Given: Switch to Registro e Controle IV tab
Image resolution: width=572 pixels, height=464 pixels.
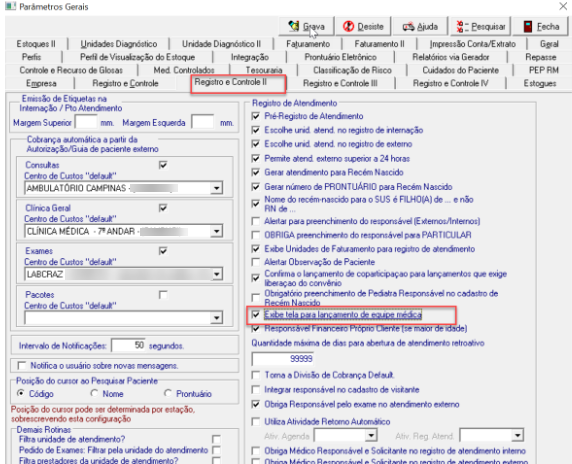Looking at the screenshot, I should click(x=451, y=84).
